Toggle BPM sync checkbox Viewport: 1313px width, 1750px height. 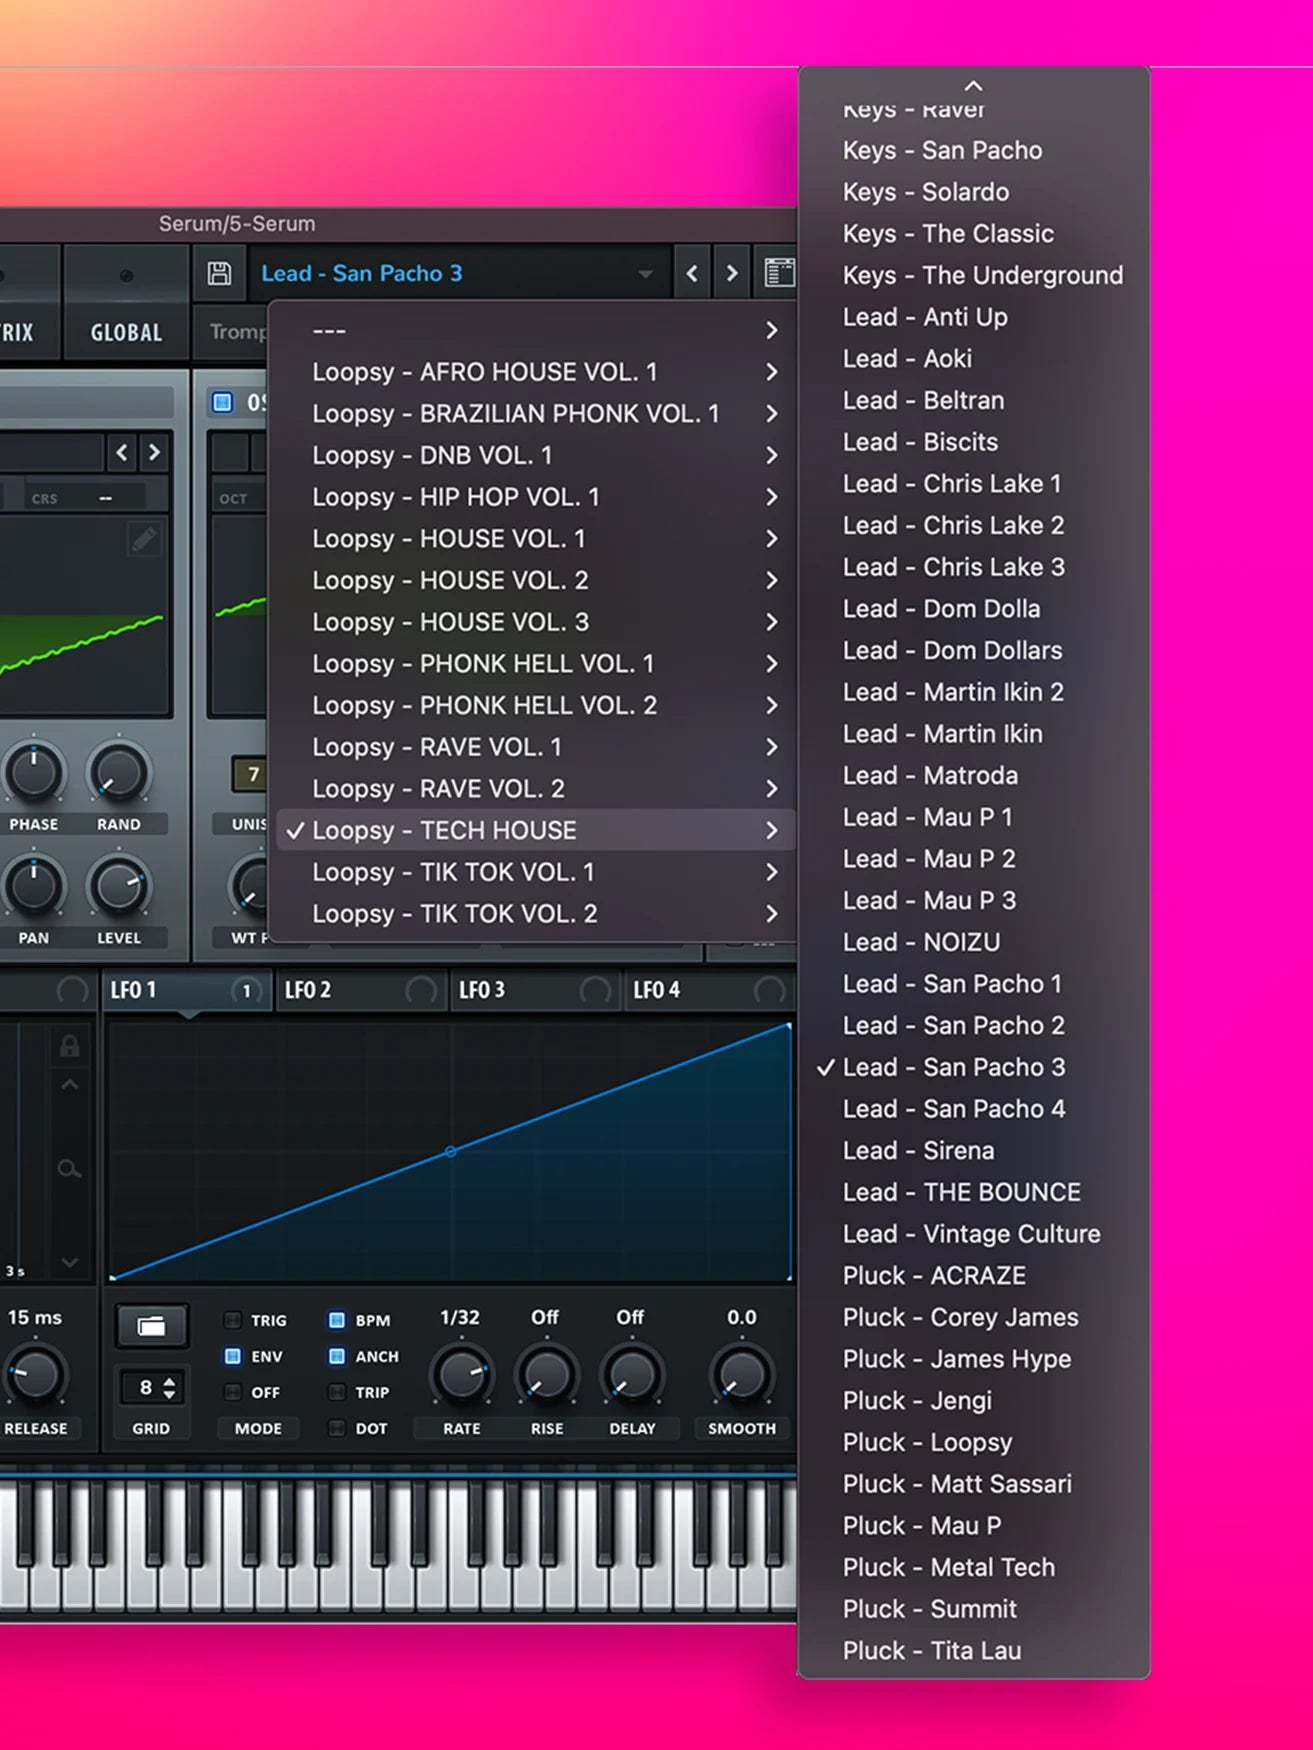tap(337, 1320)
